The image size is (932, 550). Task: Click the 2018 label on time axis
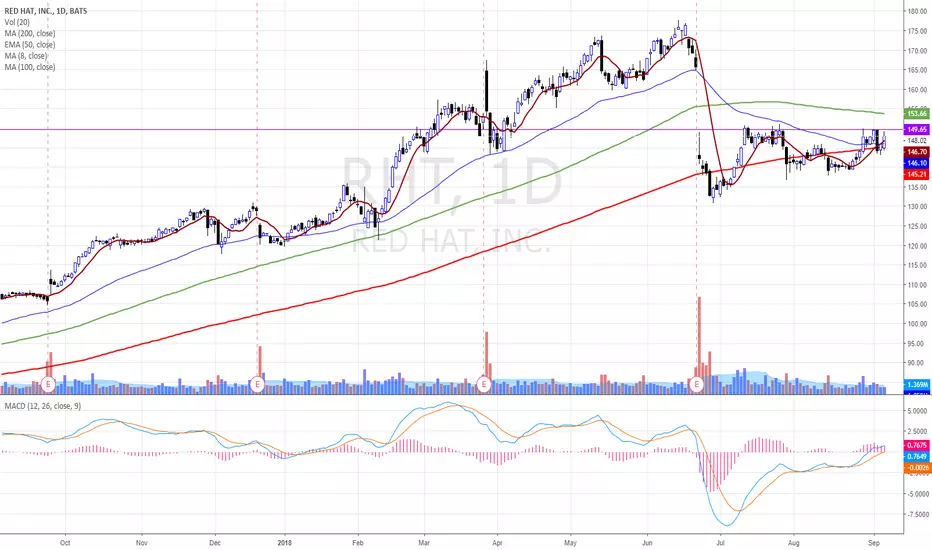click(285, 543)
